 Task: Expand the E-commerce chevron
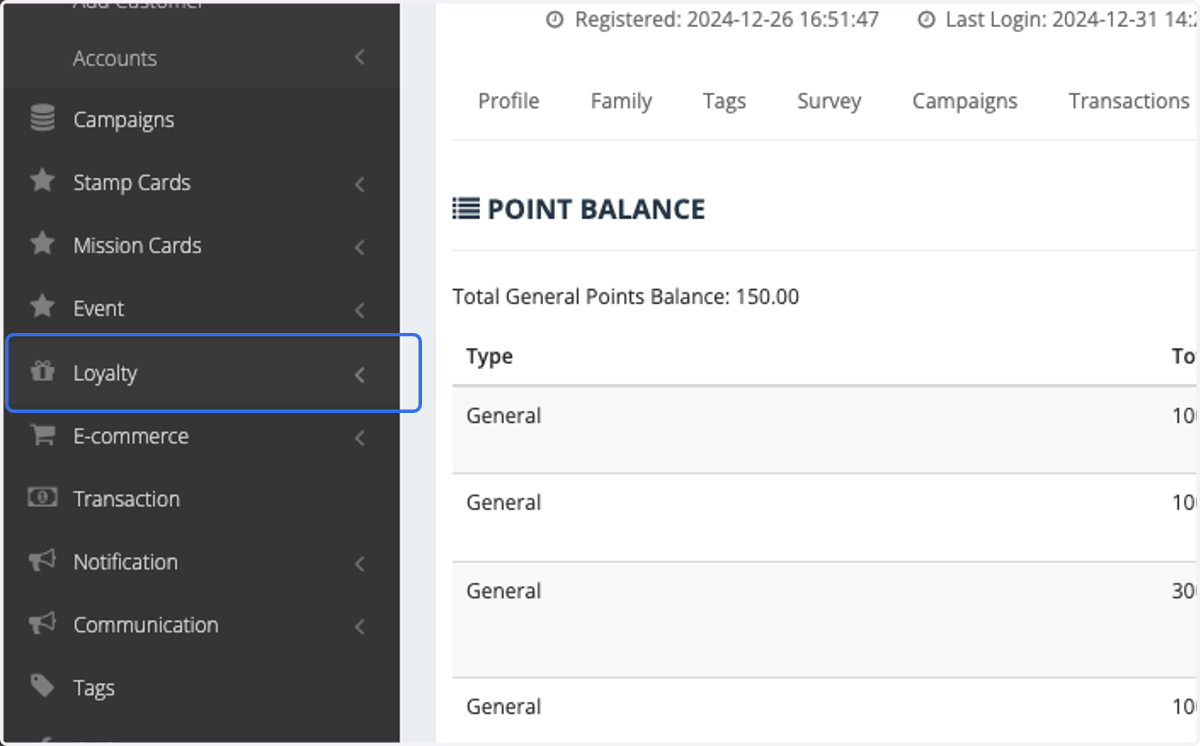point(360,438)
